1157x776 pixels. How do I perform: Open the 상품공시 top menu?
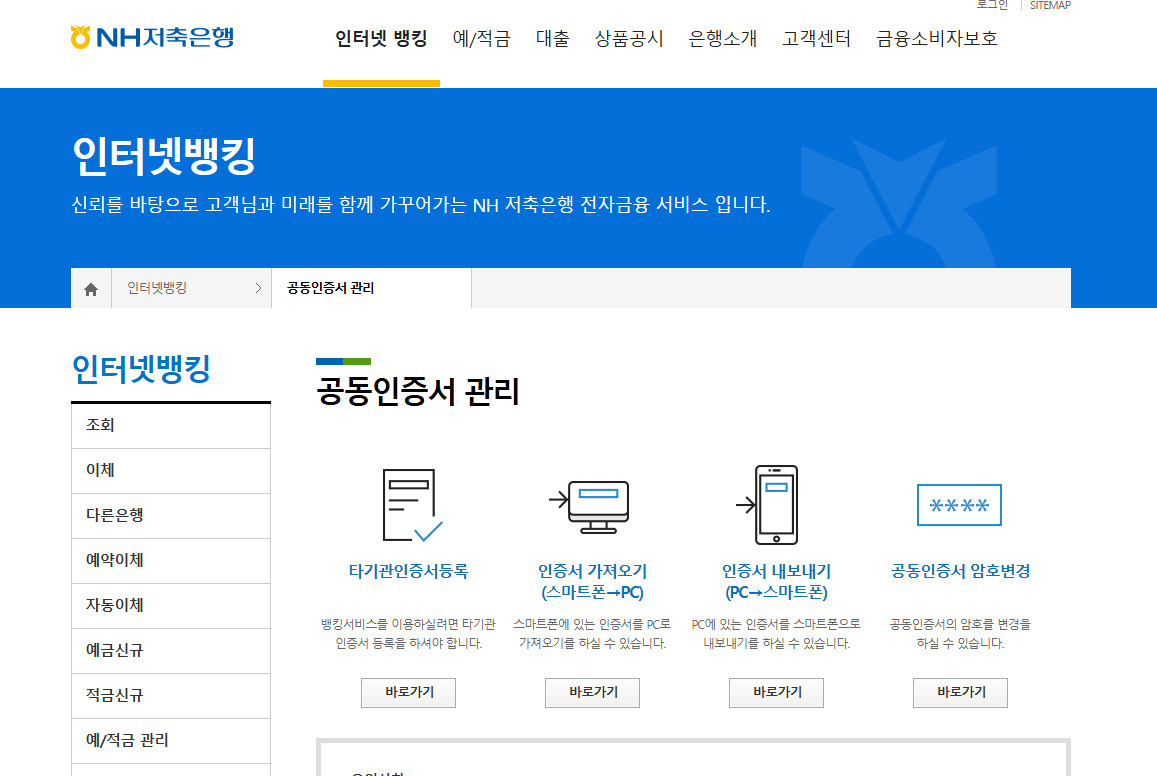click(629, 38)
